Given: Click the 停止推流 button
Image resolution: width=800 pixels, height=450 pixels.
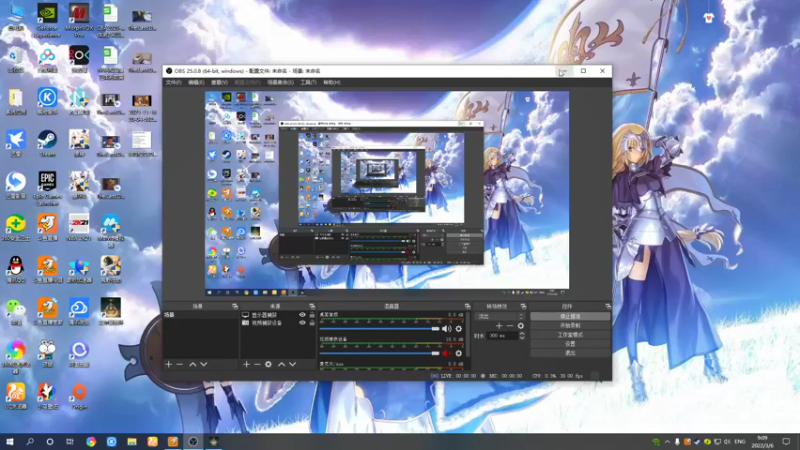Looking at the screenshot, I should 570,316.
